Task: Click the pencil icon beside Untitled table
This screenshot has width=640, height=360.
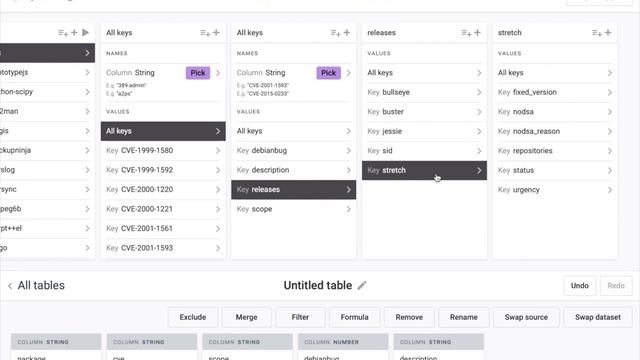Action: [x=362, y=285]
